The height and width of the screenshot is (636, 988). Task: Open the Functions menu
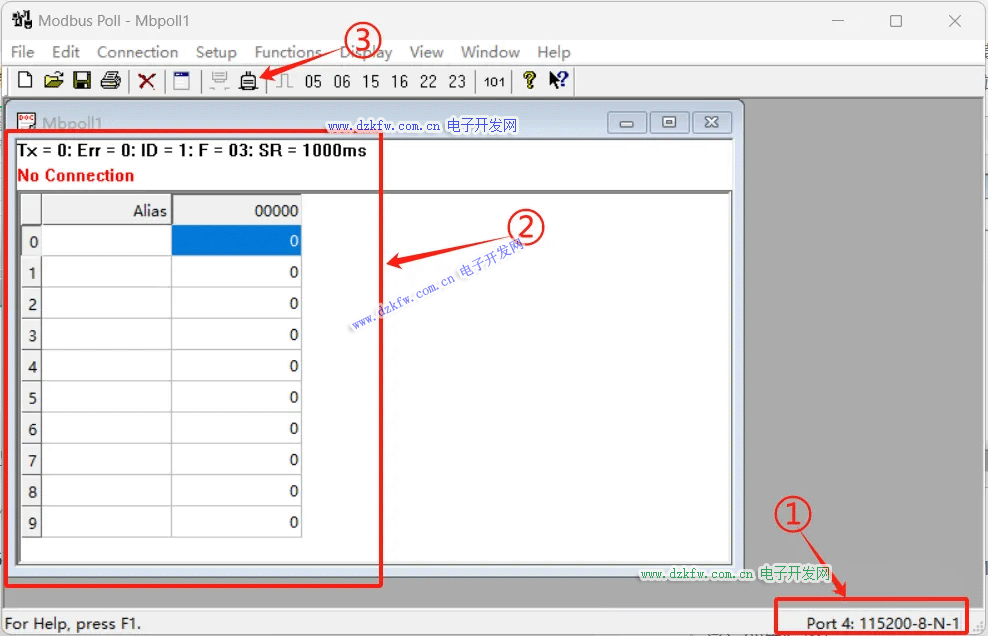click(x=288, y=52)
